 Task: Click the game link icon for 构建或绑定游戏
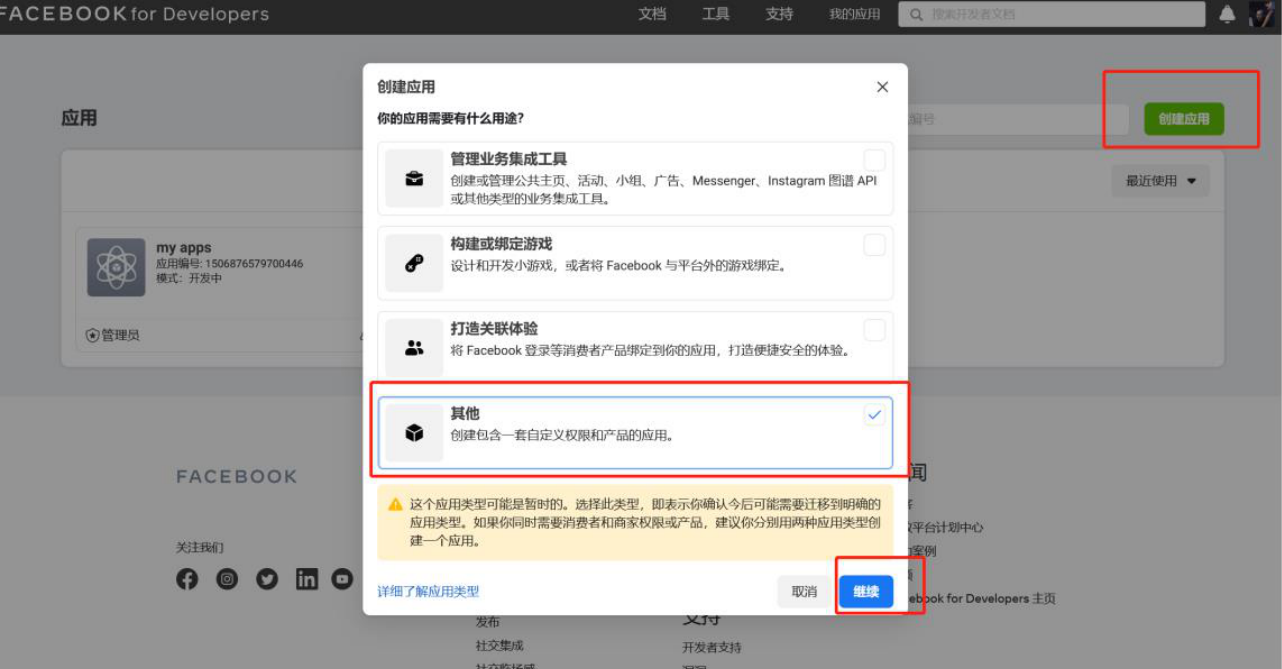pos(414,262)
